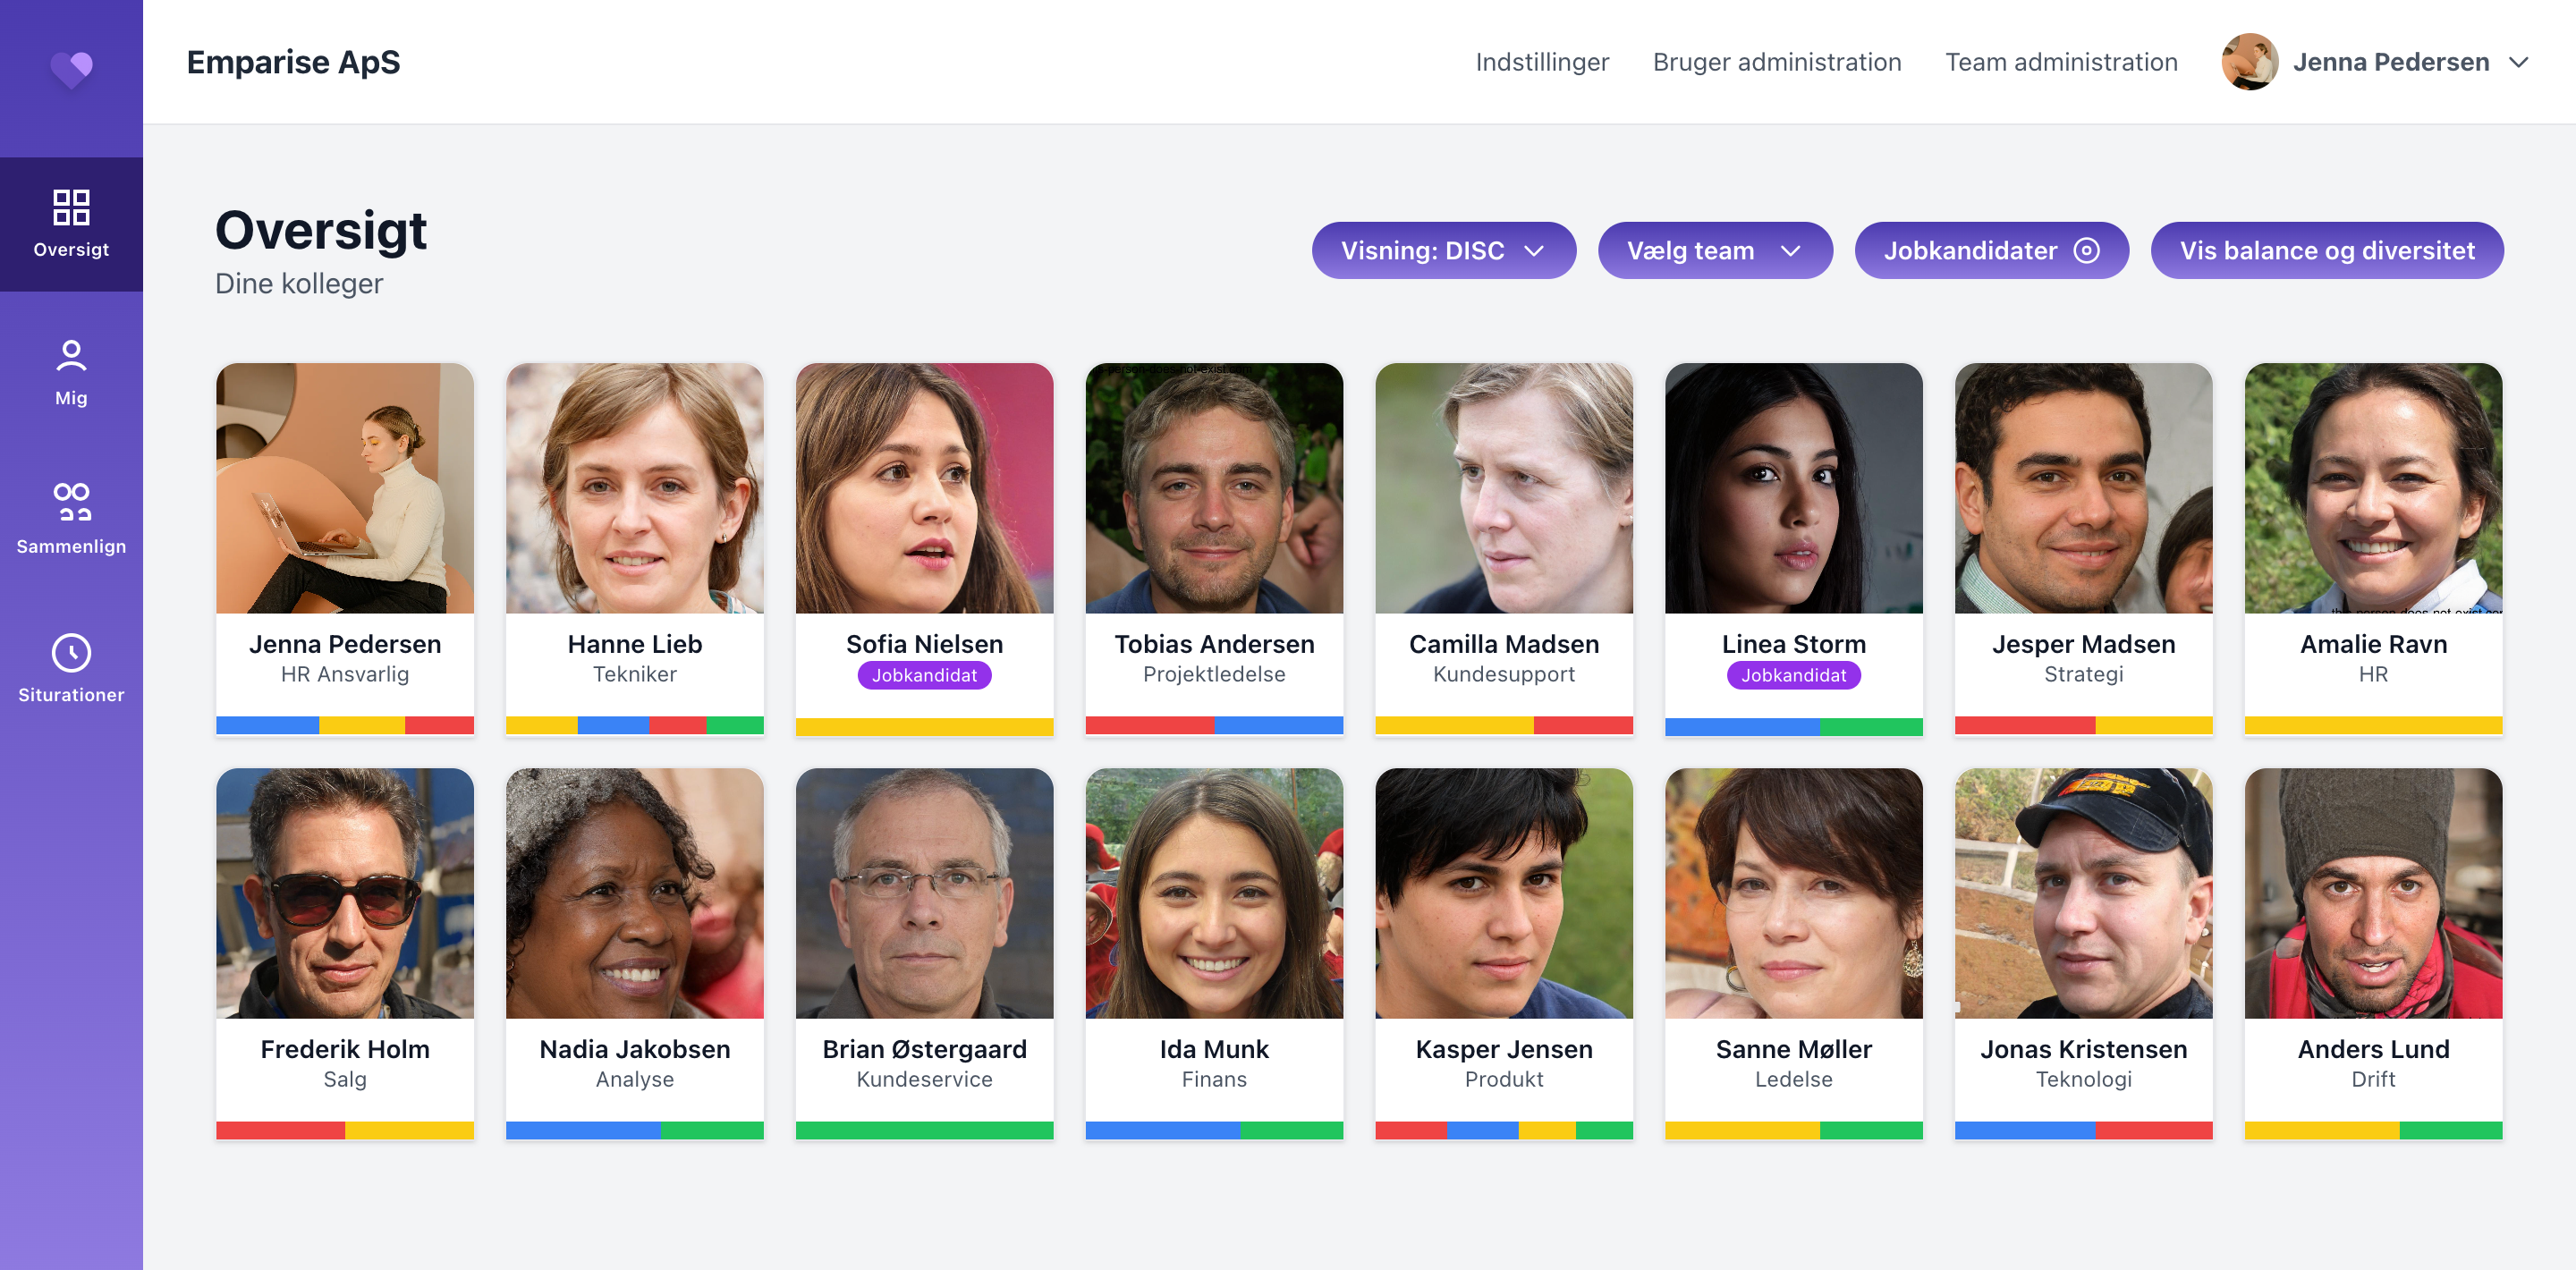
Task: Click Kasper Jensen's four-color DISC bar
Action: (1504, 1131)
